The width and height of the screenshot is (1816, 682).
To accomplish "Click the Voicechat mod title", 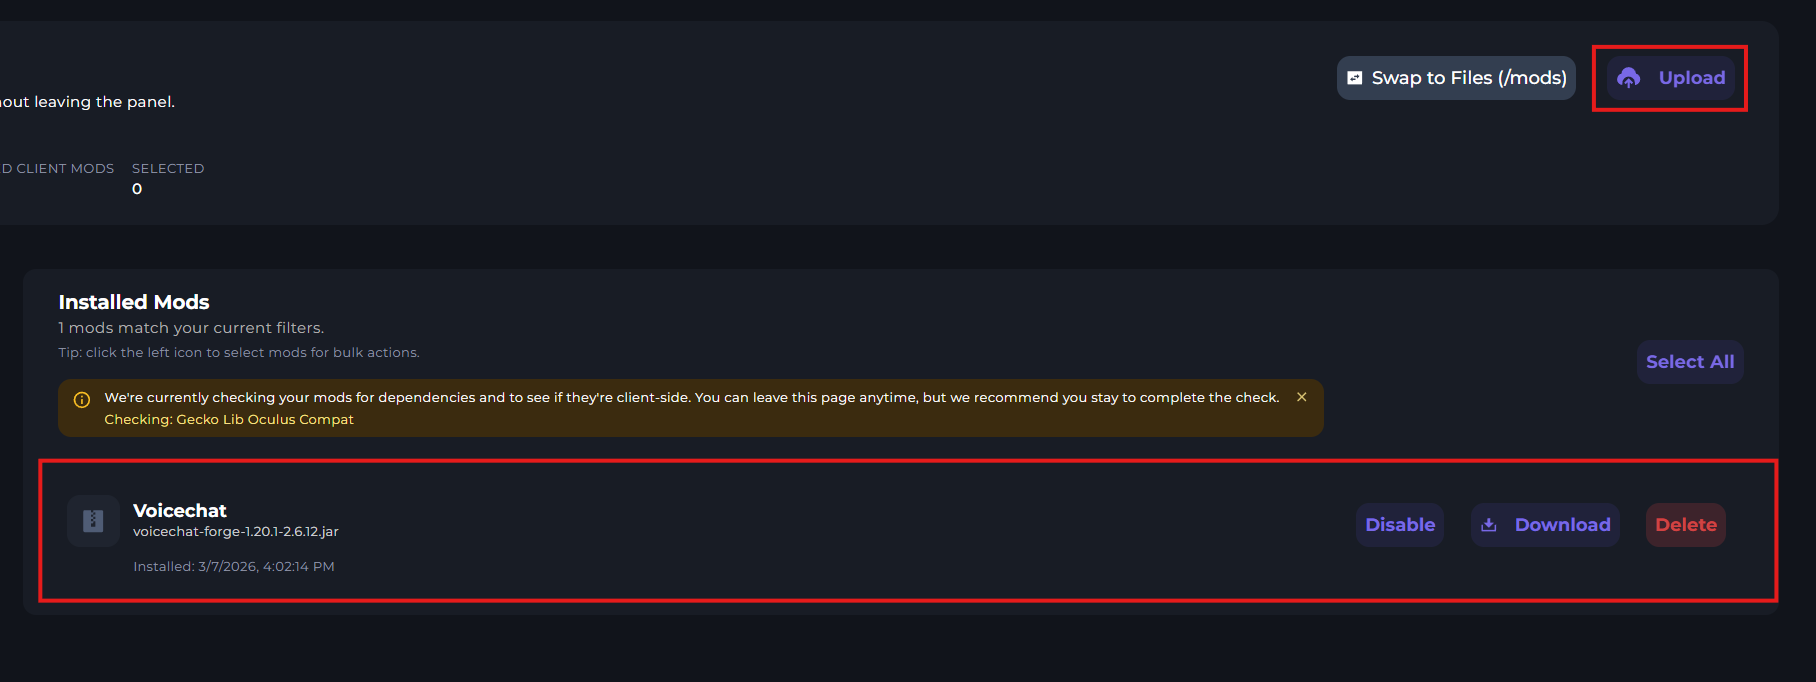I will click(x=180, y=510).
